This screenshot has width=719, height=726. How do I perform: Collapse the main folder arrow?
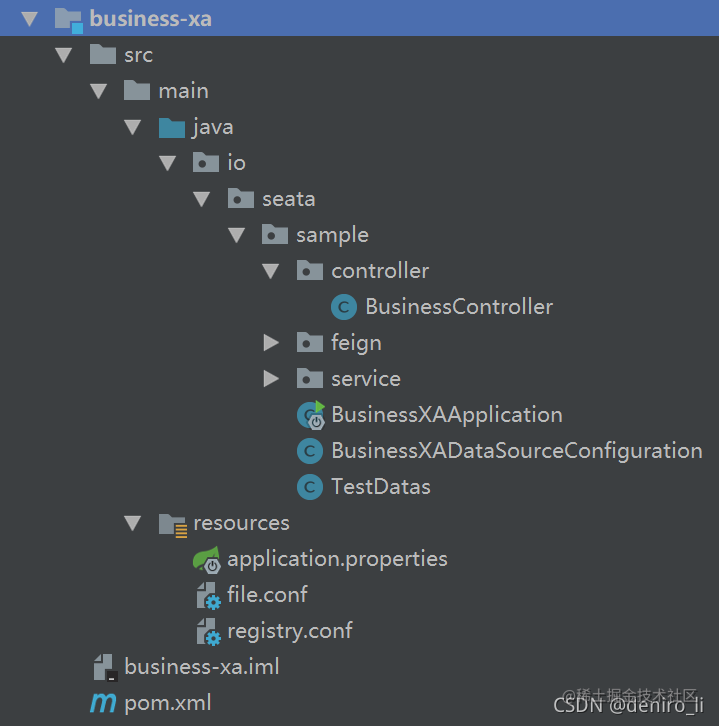99,91
